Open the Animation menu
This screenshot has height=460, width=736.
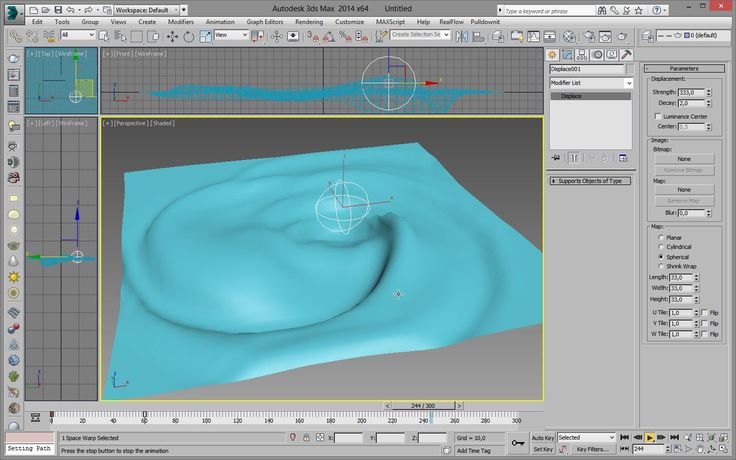[220, 22]
